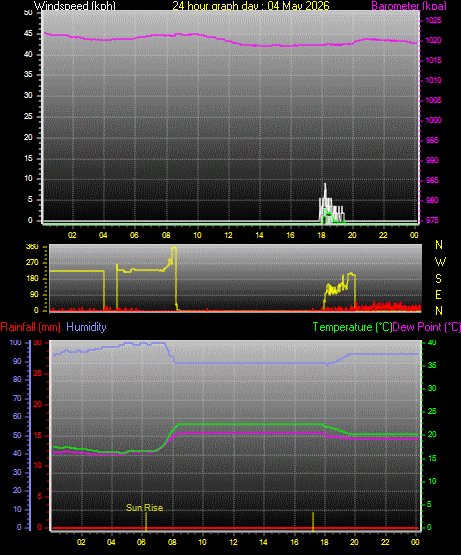
Task: Click the green "Temperature (°C)" legend label
Action: click(352, 327)
